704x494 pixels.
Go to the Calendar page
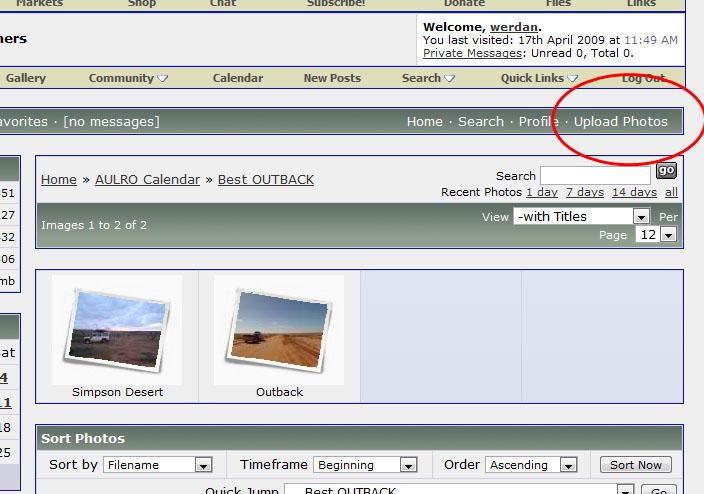coord(238,78)
